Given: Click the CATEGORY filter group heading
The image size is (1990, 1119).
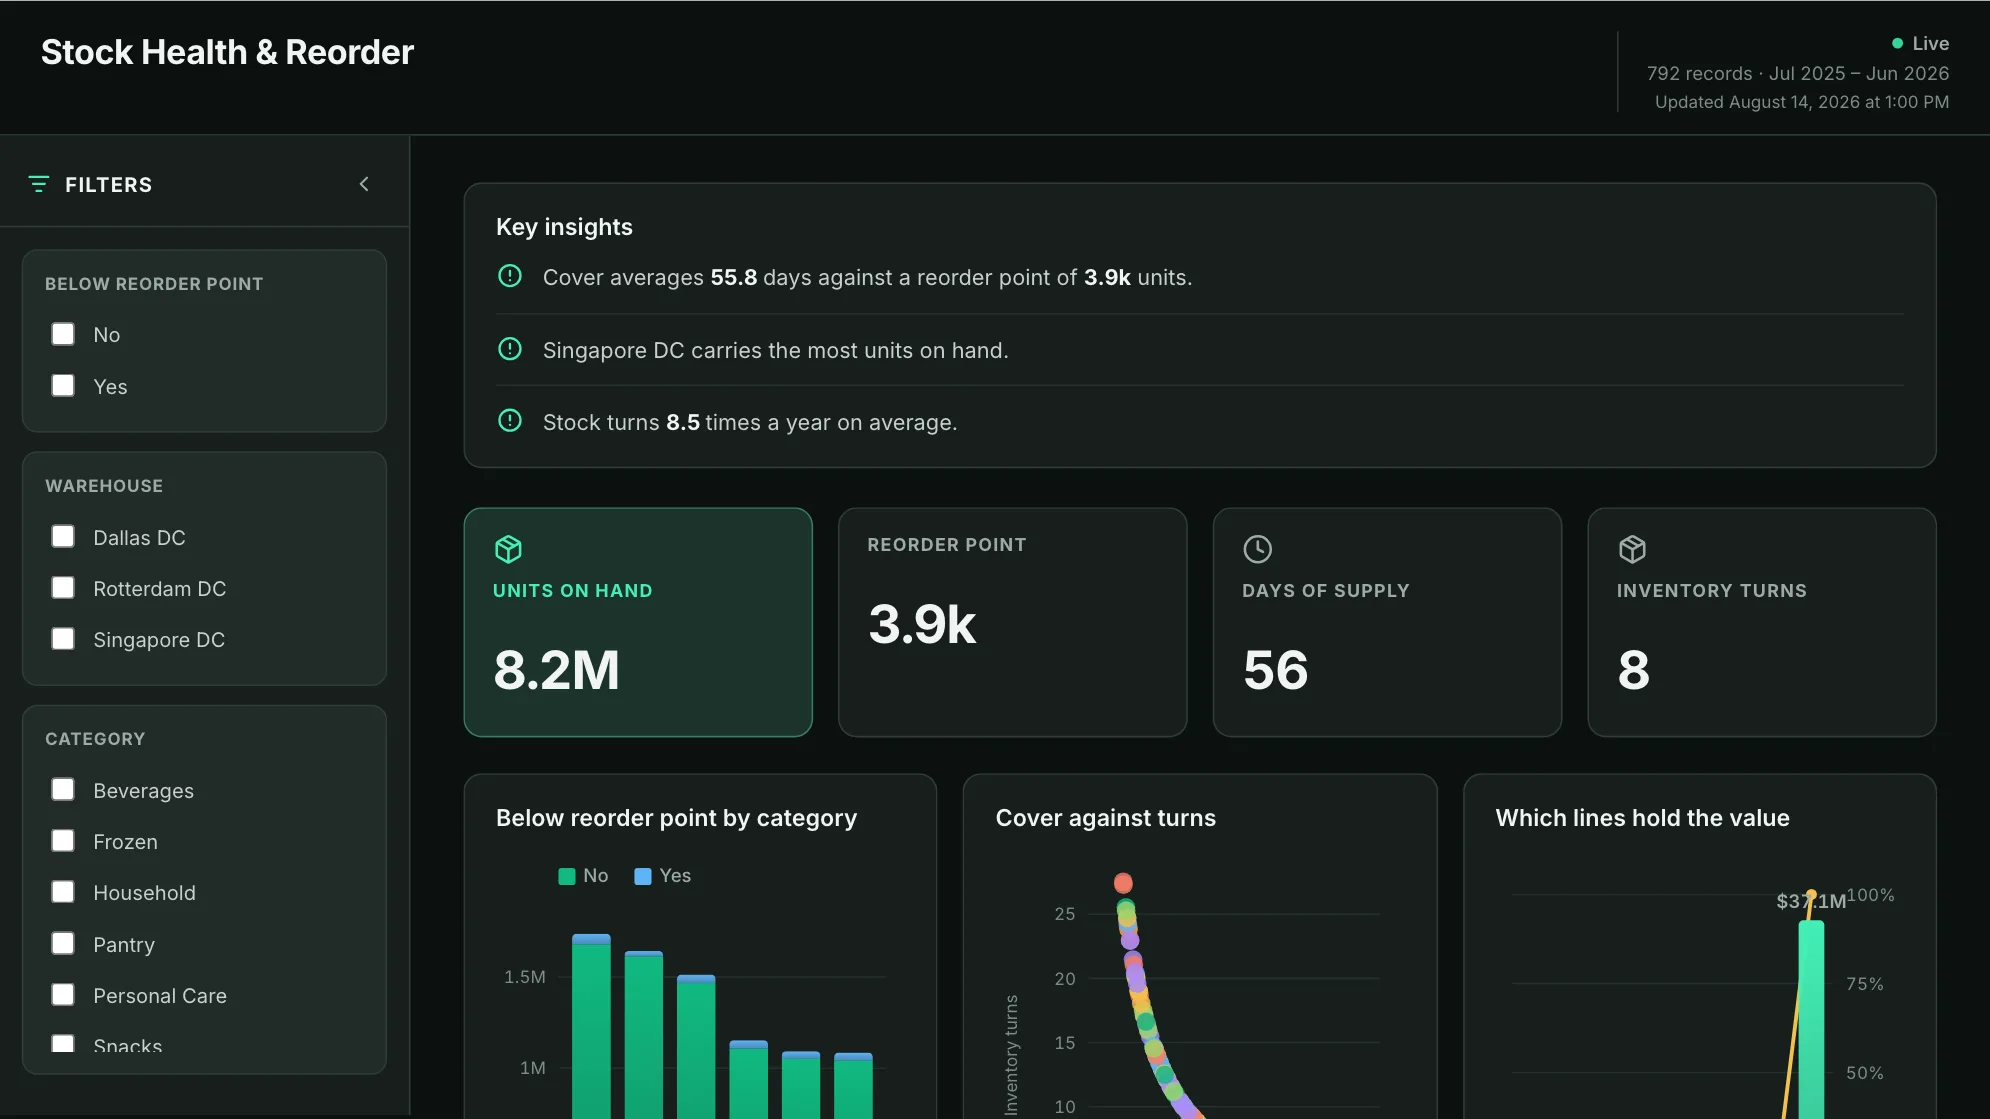Looking at the screenshot, I should pos(95,739).
